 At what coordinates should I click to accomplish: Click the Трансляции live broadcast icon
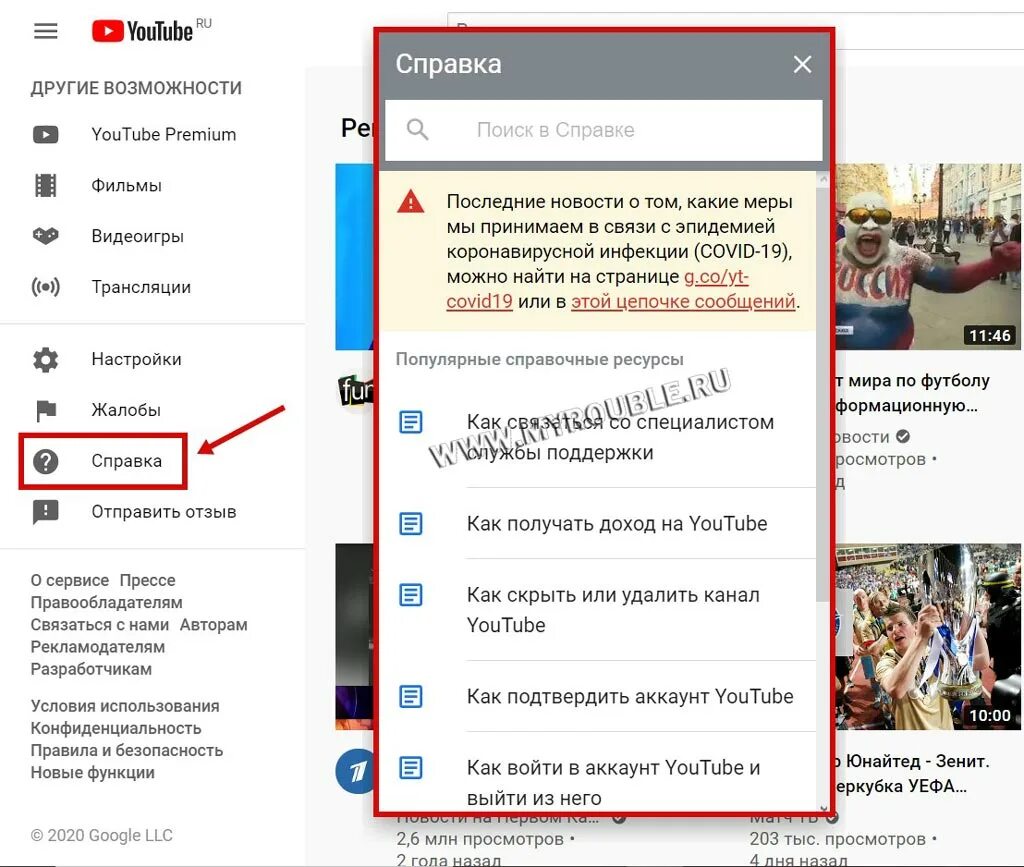[x=46, y=287]
